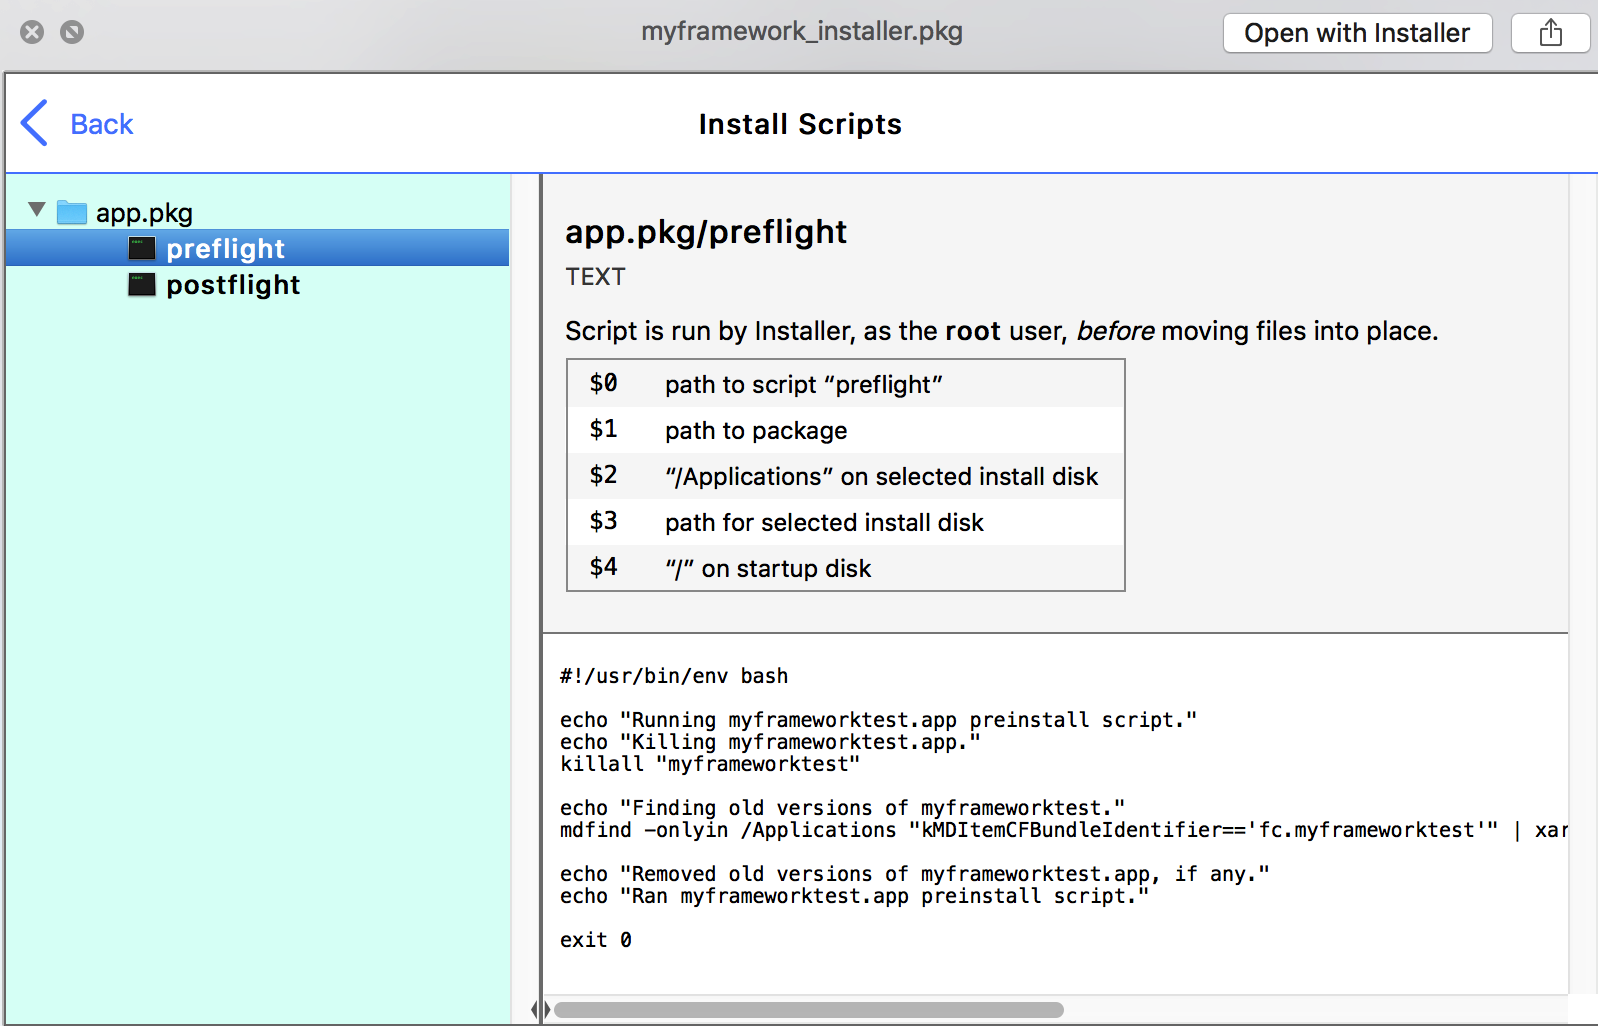Click the app.pkg folder icon
The height and width of the screenshot is (1026, 1598).
(72, 212)
